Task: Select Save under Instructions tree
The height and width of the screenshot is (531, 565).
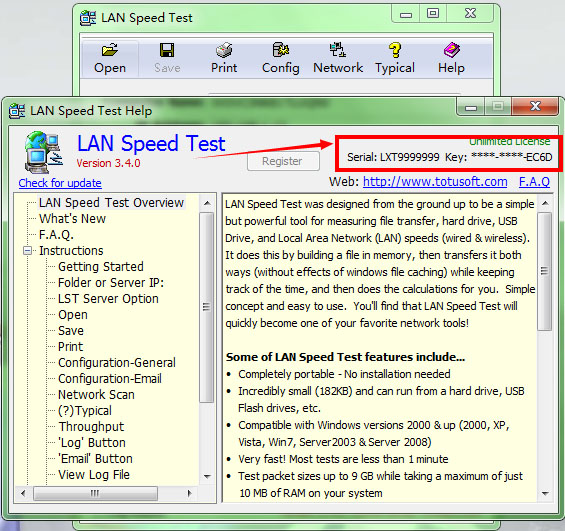Action: click(71, 330)
